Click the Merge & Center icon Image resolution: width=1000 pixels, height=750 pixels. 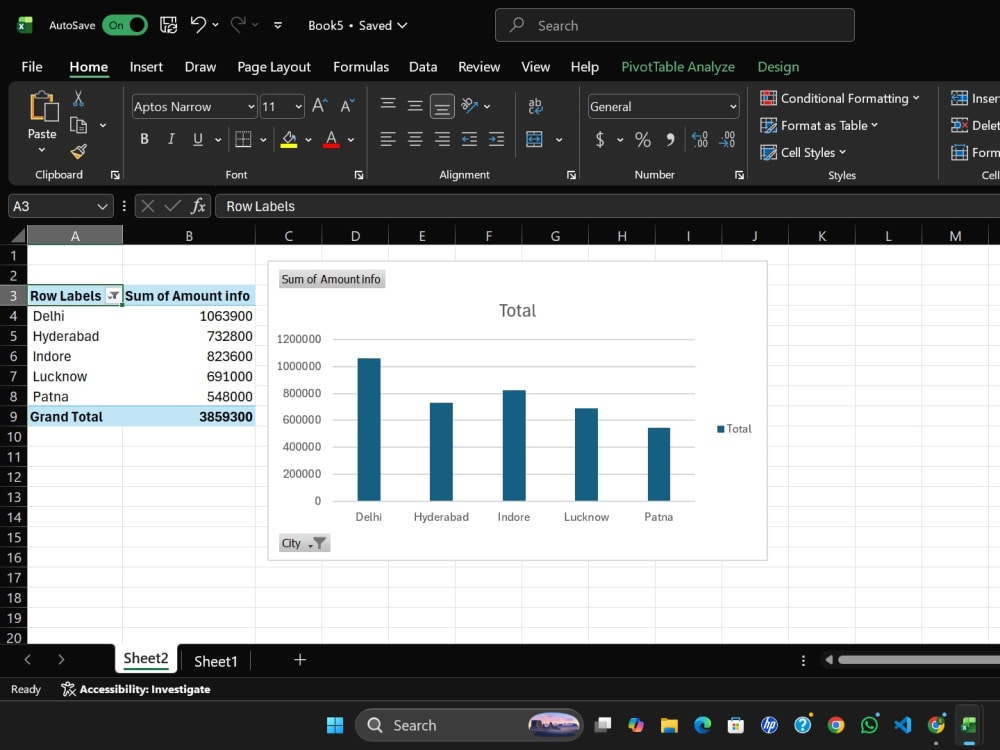[534, 139]
